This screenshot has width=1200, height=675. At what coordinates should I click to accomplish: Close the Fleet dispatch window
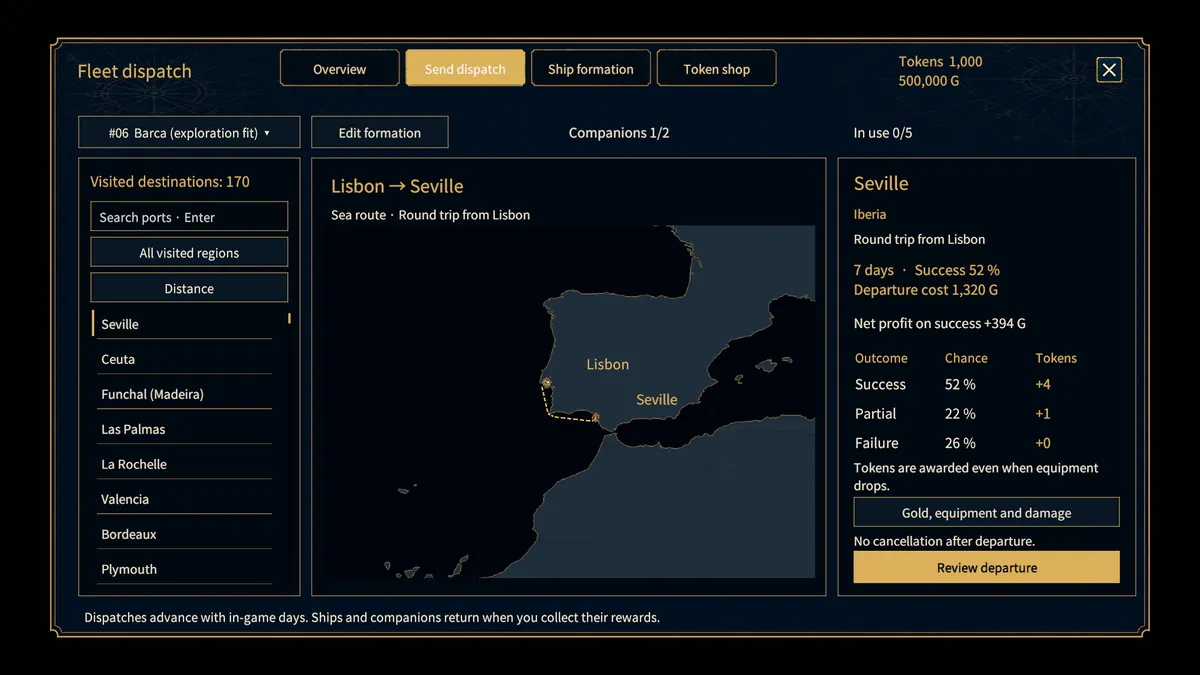(x=1109, y=69)
